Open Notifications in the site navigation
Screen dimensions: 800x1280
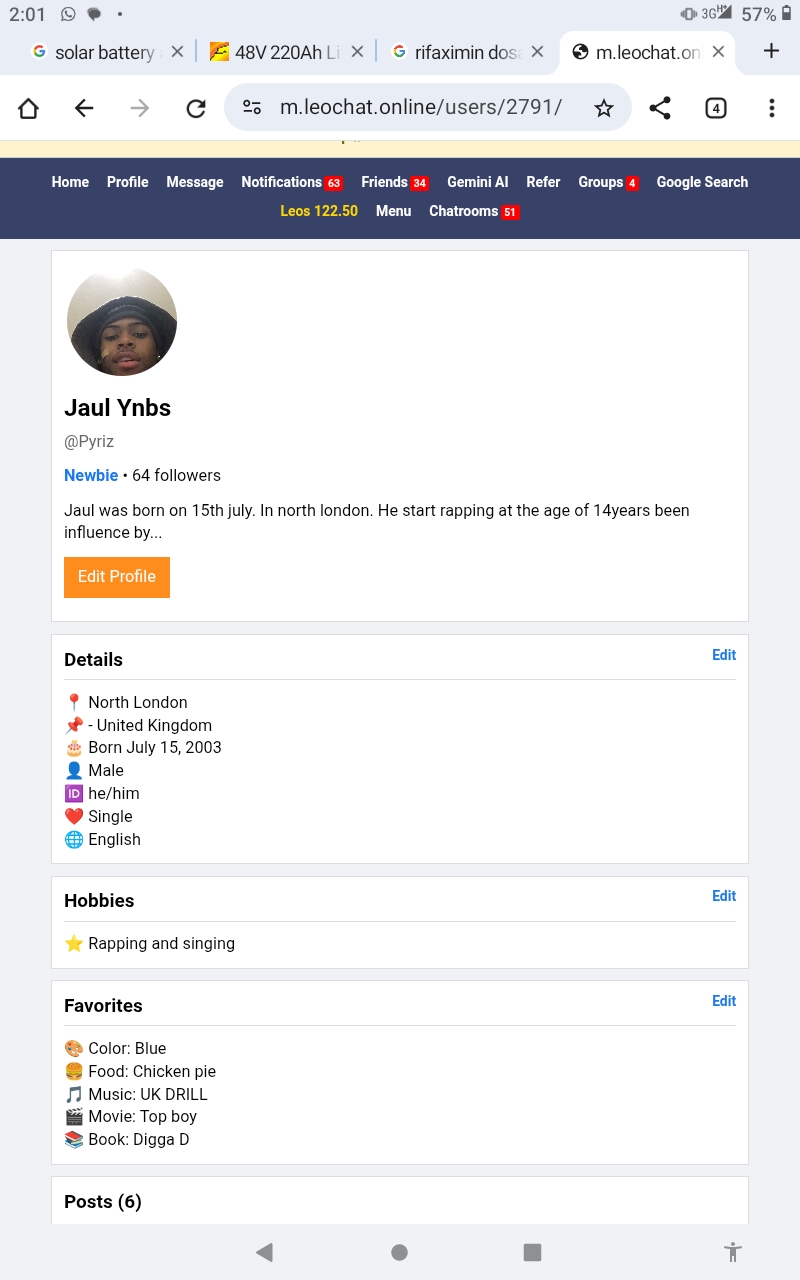pyautogui.click(x=290, y=182)
